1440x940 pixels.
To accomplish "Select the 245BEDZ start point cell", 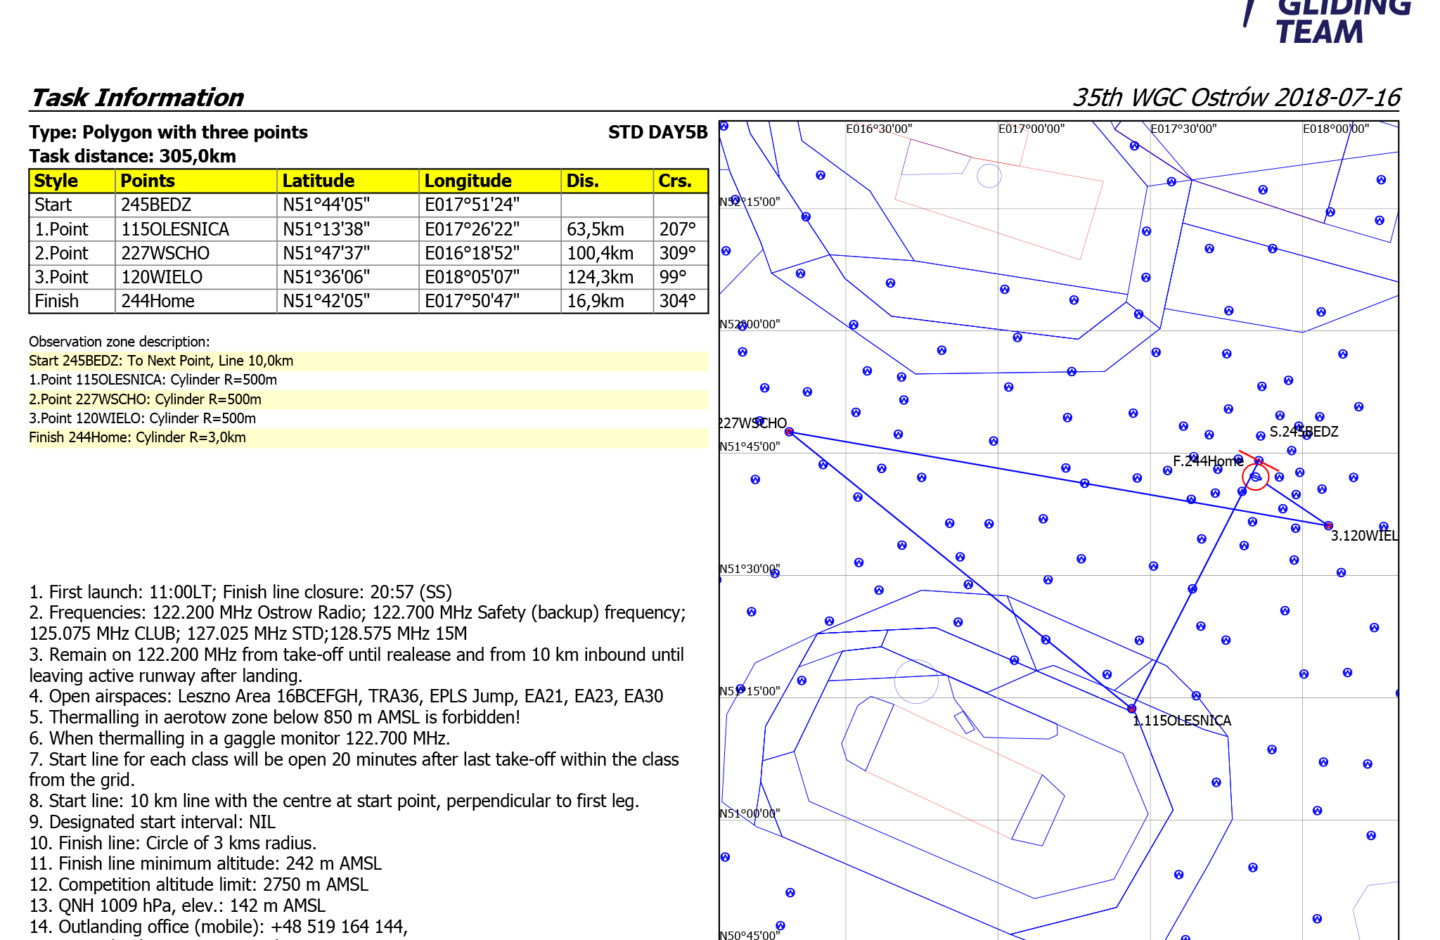I will 157,205.
